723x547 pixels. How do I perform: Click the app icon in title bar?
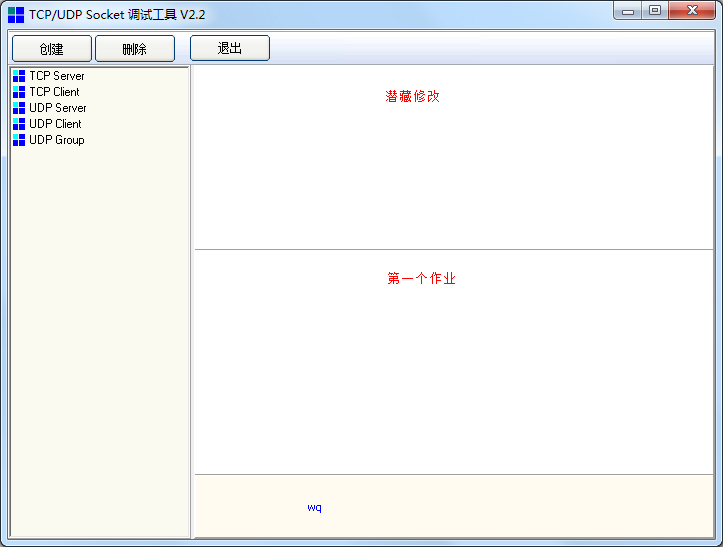(x=16, y=15)
